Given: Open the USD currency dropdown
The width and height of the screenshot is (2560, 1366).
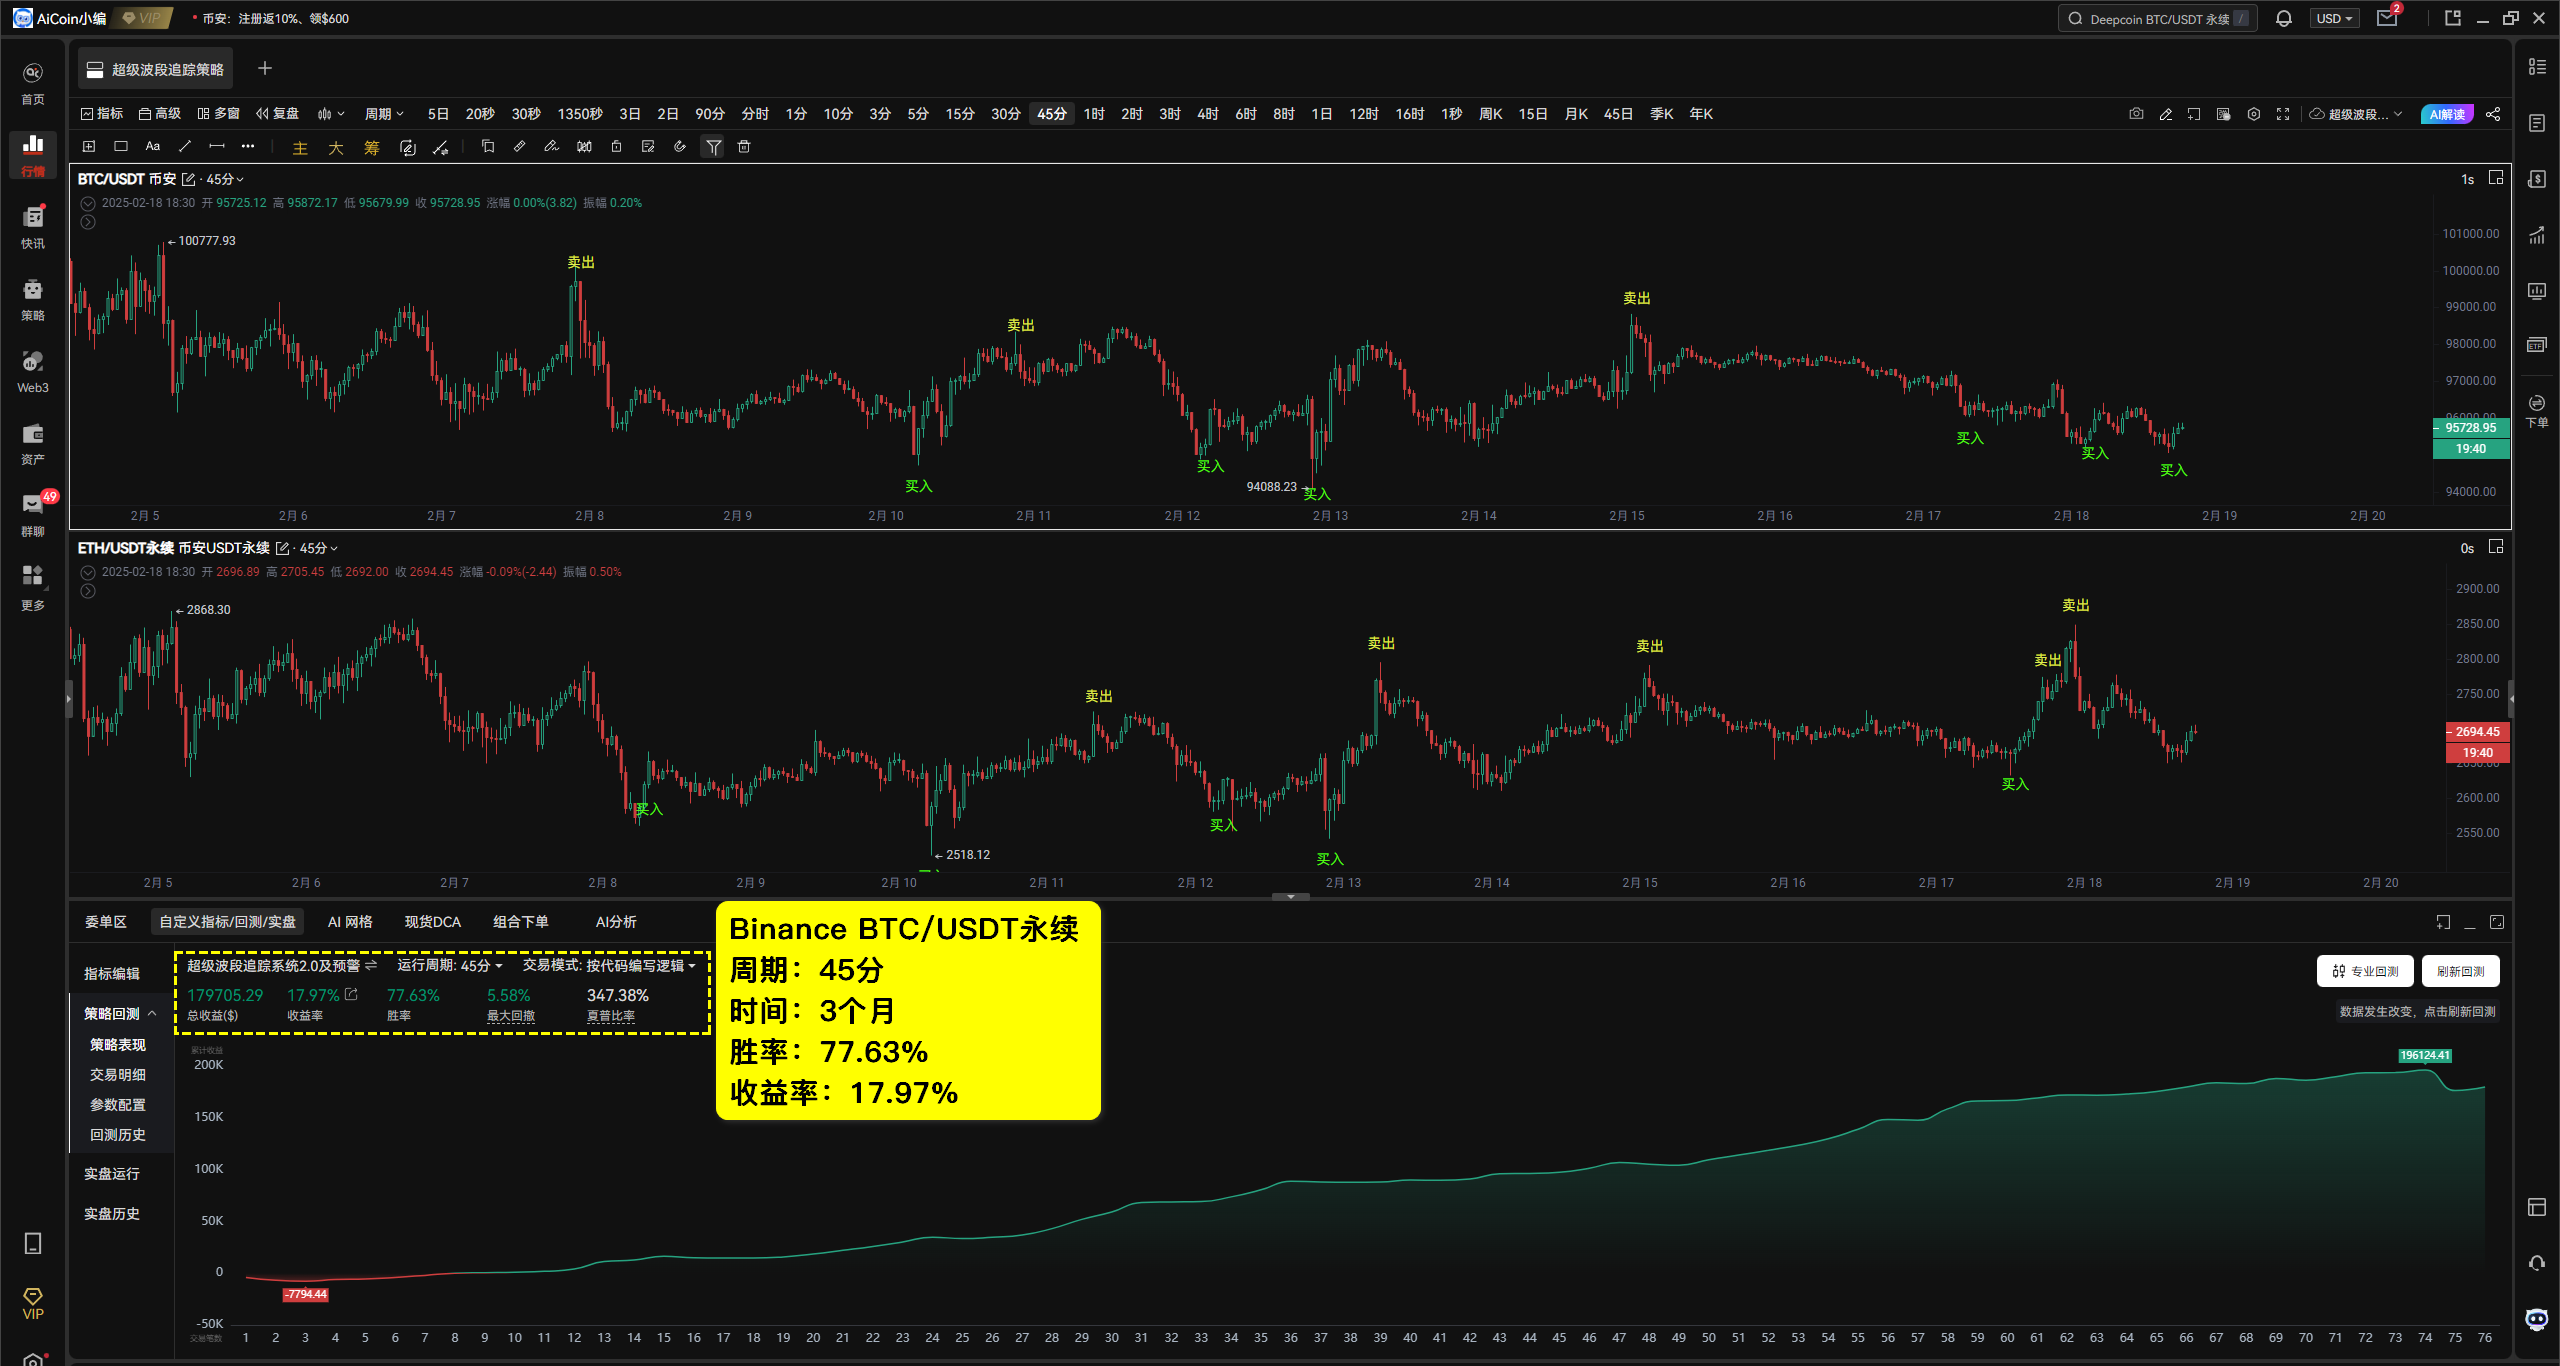Looking at the screenshot, I should click(x=2335, y=18).
